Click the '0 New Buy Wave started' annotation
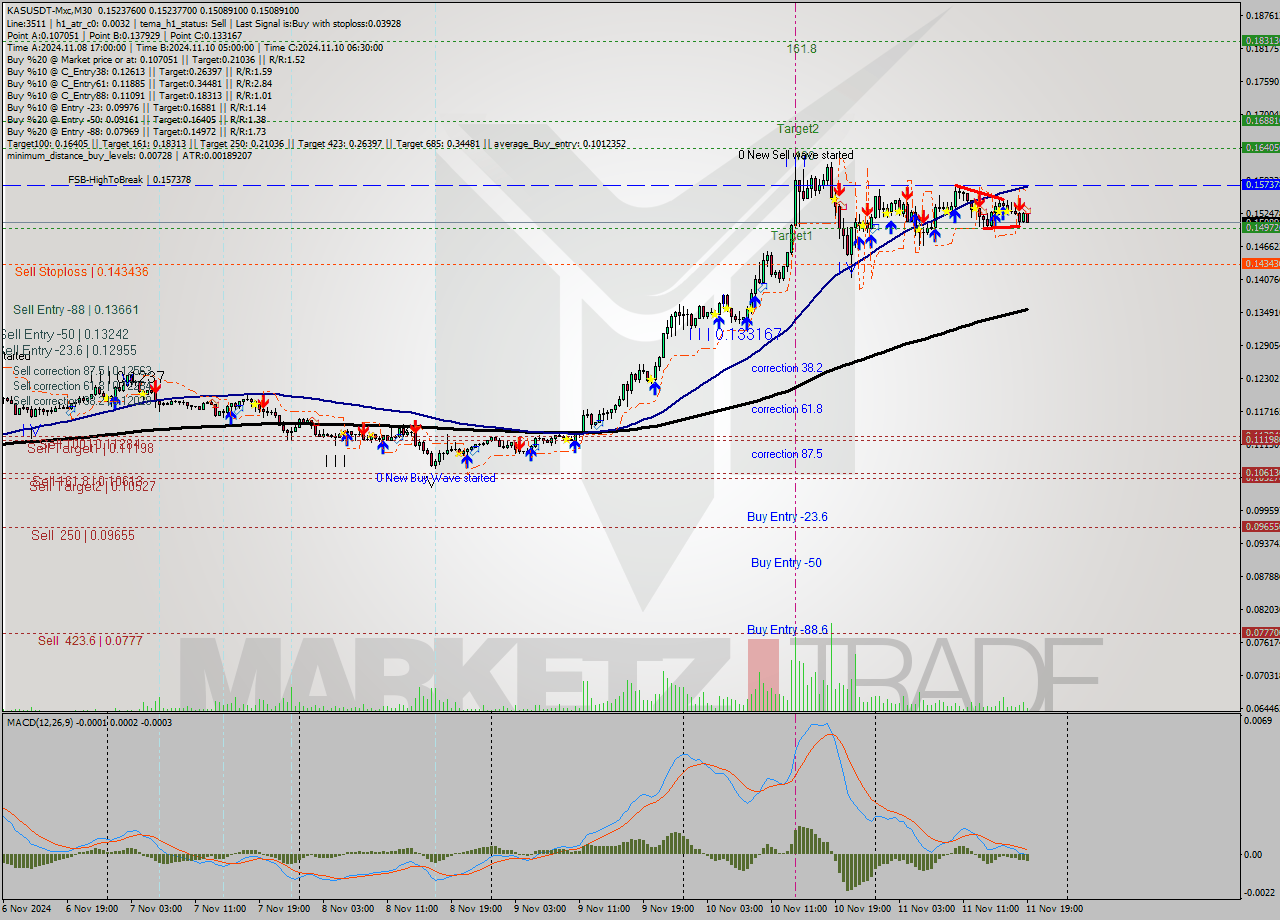The width and height of the screenshot is (1280, 920). tap(436, 478)
